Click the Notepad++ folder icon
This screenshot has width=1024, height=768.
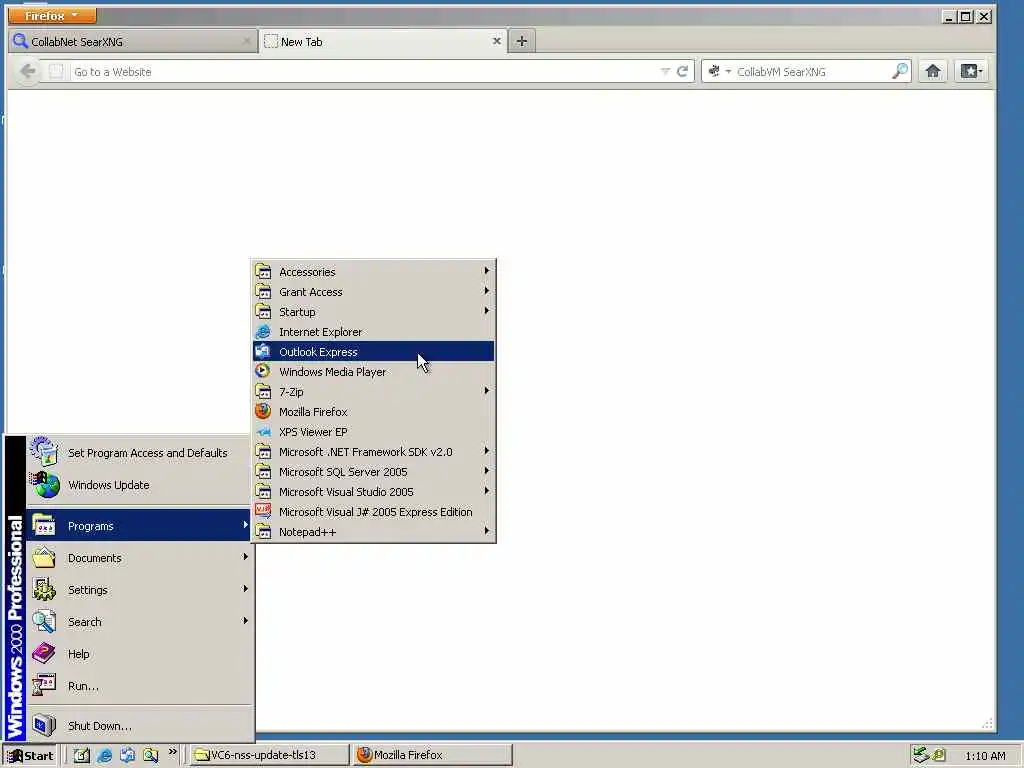(x=263, y=532)
